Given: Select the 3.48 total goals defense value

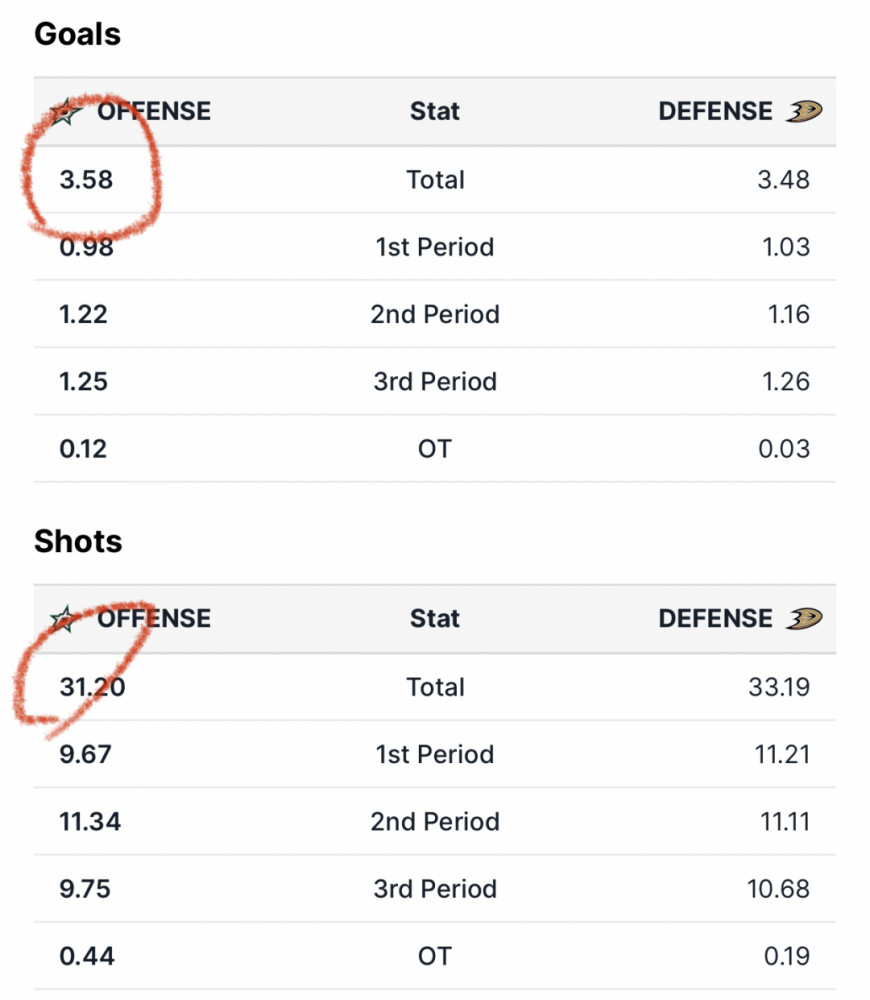Looking at the screenshot, I should pos(783,180).
